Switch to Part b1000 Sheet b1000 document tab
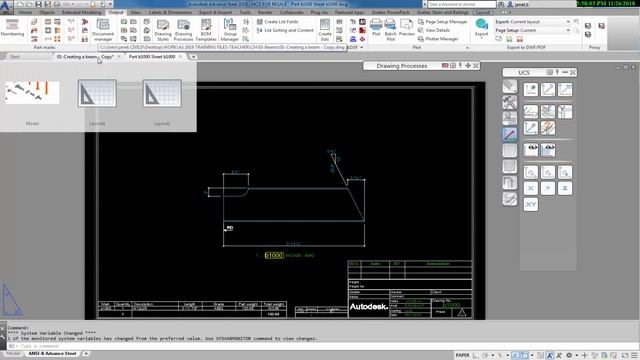 152,57
